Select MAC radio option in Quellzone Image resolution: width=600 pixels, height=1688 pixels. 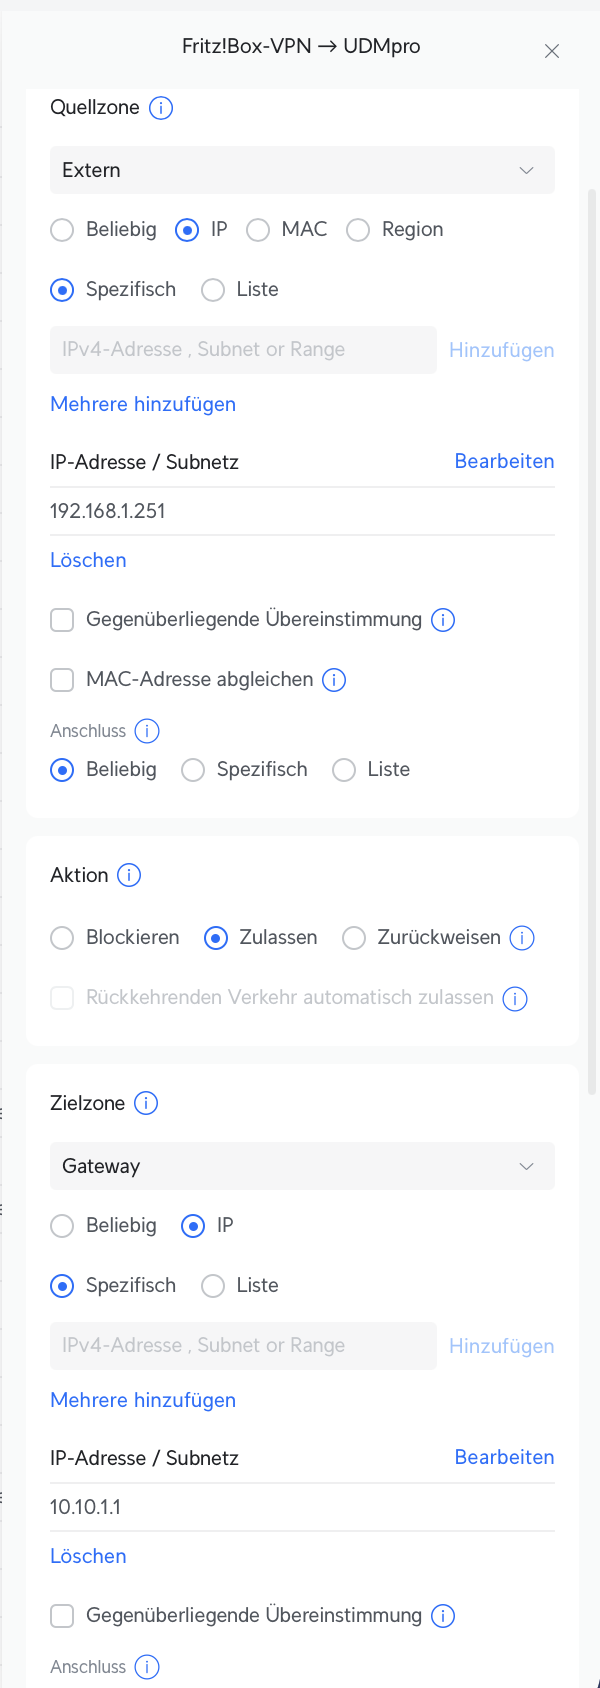coord(258,230)
